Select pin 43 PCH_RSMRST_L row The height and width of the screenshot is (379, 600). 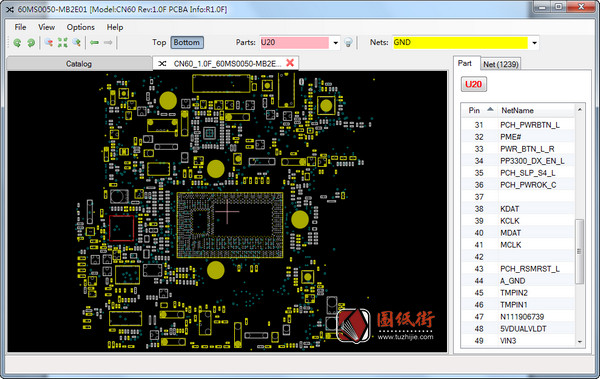518,269
